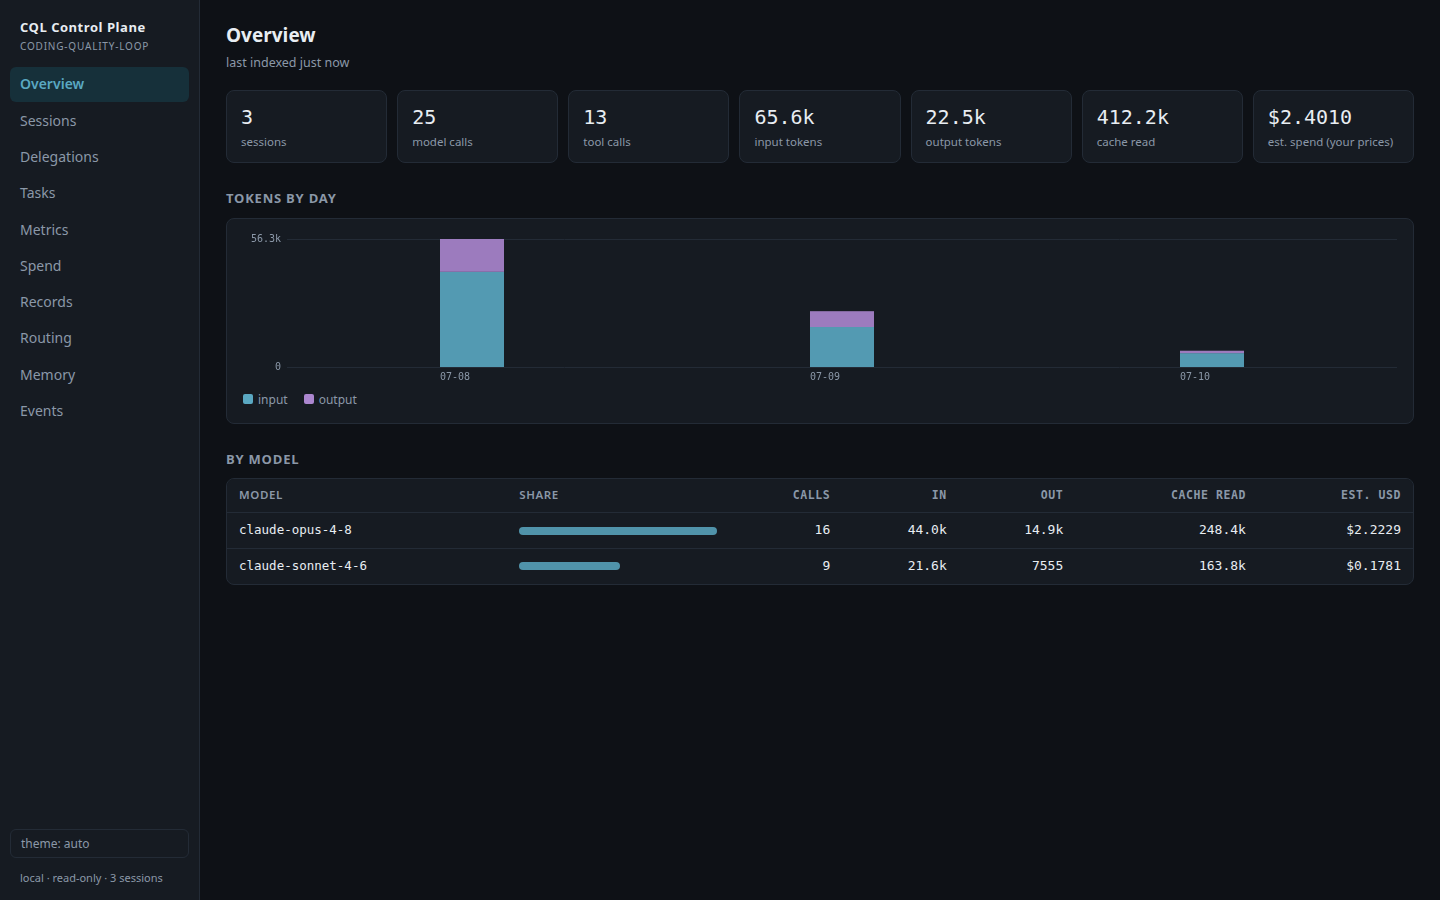Click the 22.5k output tokens card
The width and height of the screenshot is (1440, 900).
coord(991,126)
